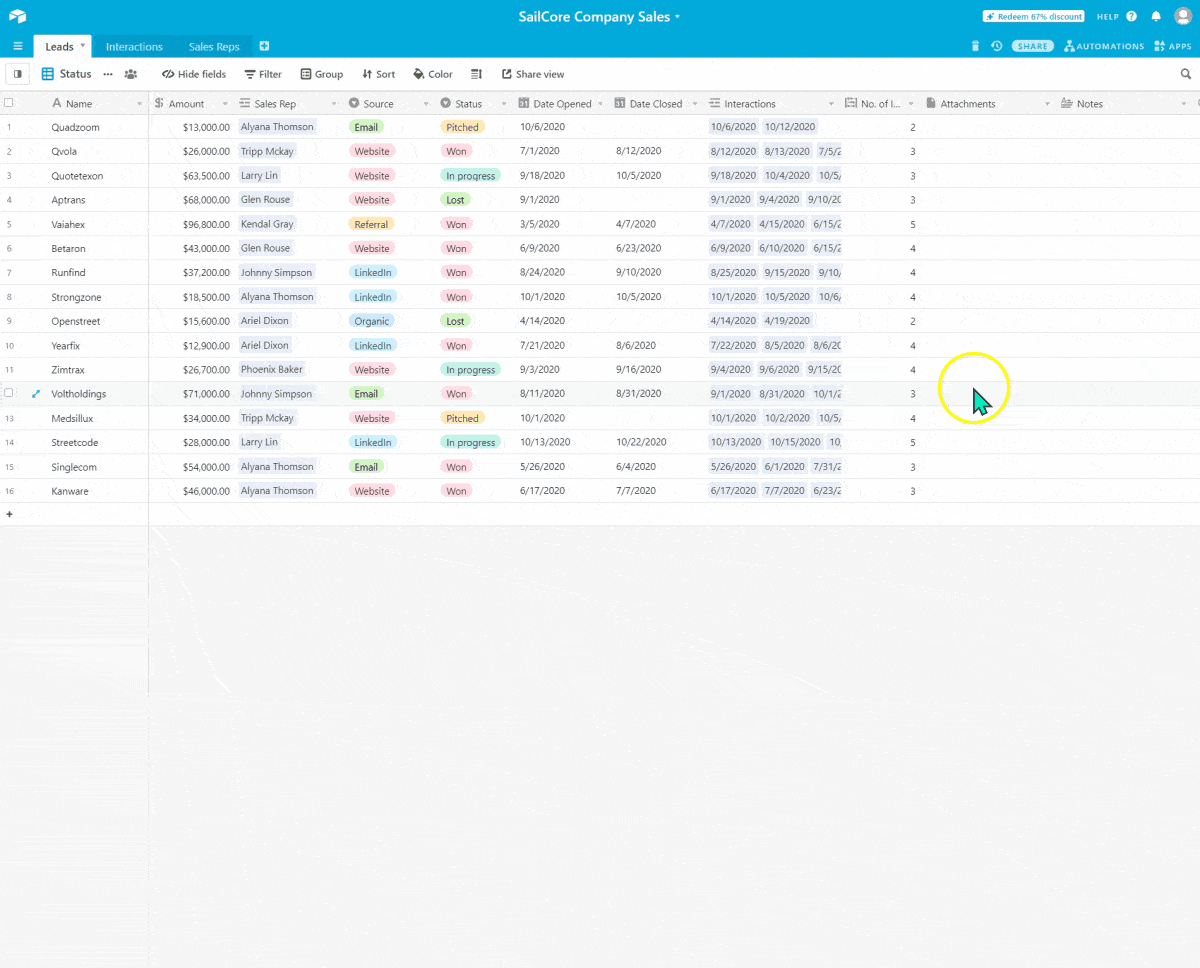Open the Color view options

click(x=432, y=73)
